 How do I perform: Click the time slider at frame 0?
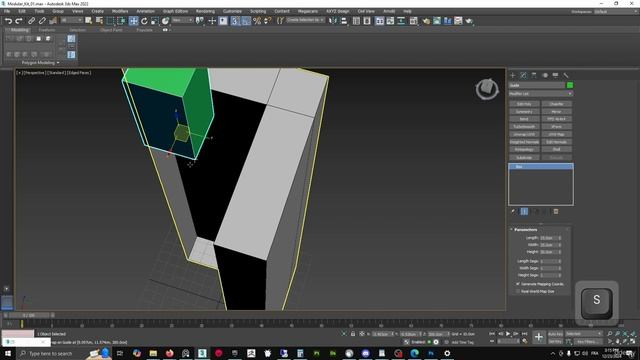(29, 316)
